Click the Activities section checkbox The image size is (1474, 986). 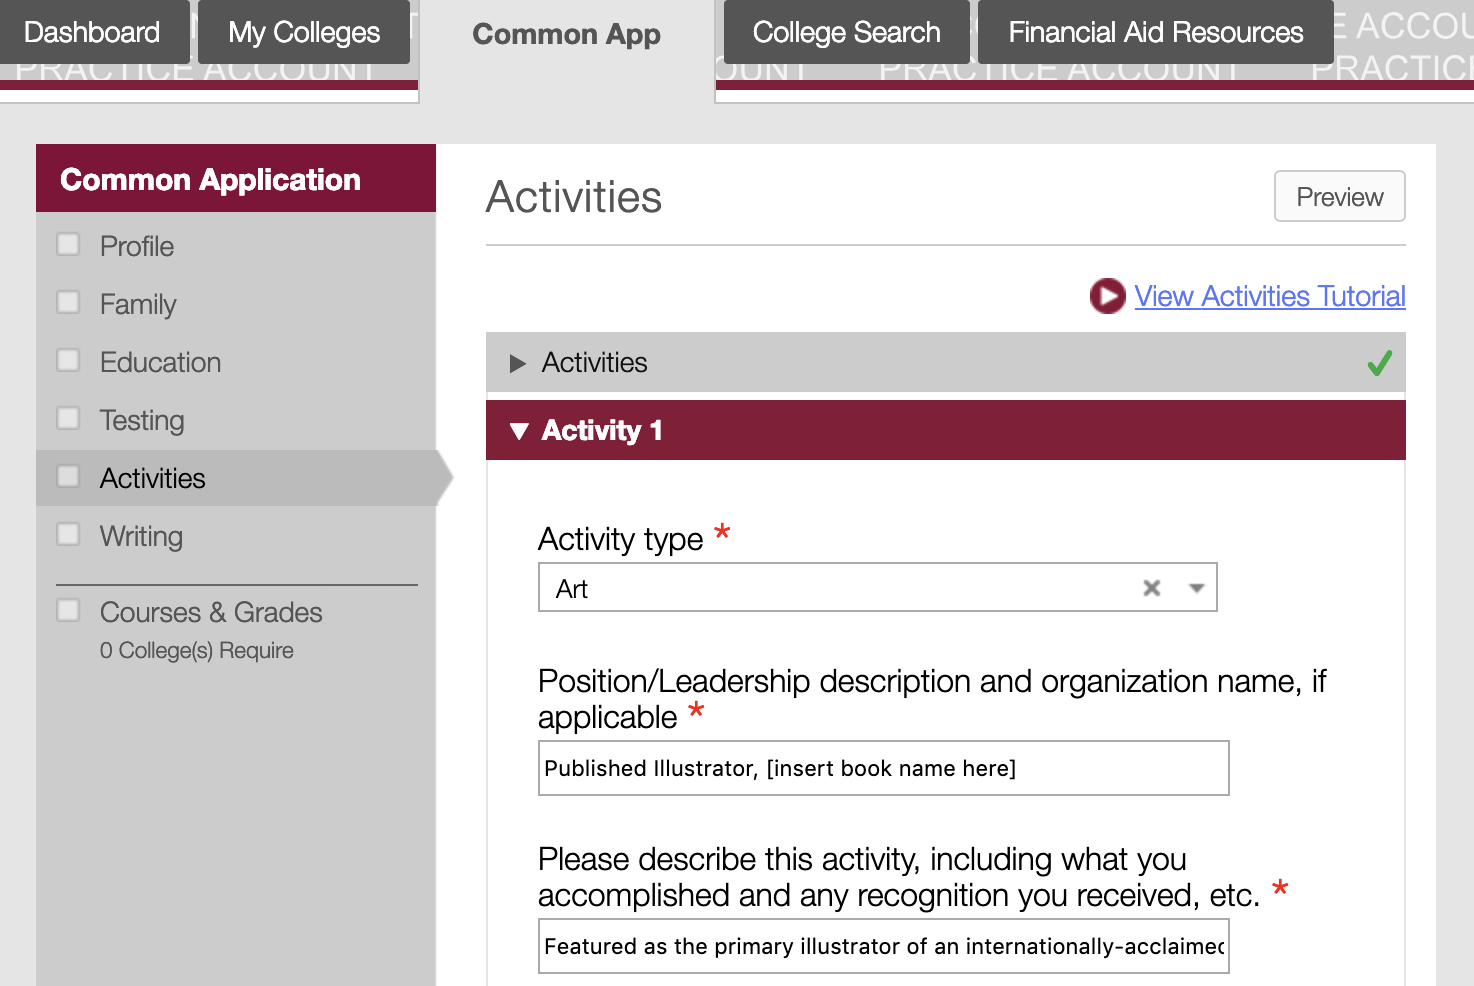pos(68,476)
